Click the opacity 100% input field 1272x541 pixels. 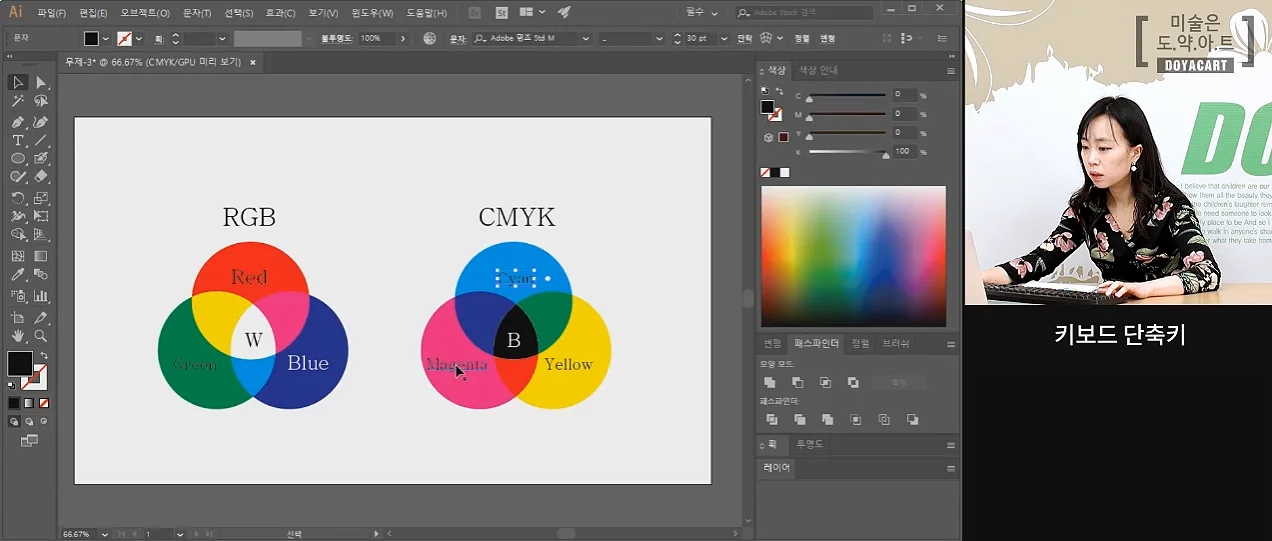tap(376, 38)
